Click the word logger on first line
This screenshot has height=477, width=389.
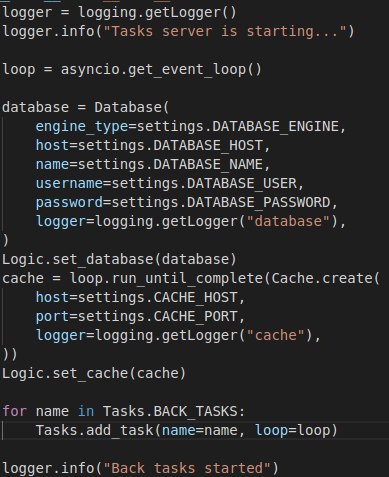pyautogui.click(x=27, y=13)
